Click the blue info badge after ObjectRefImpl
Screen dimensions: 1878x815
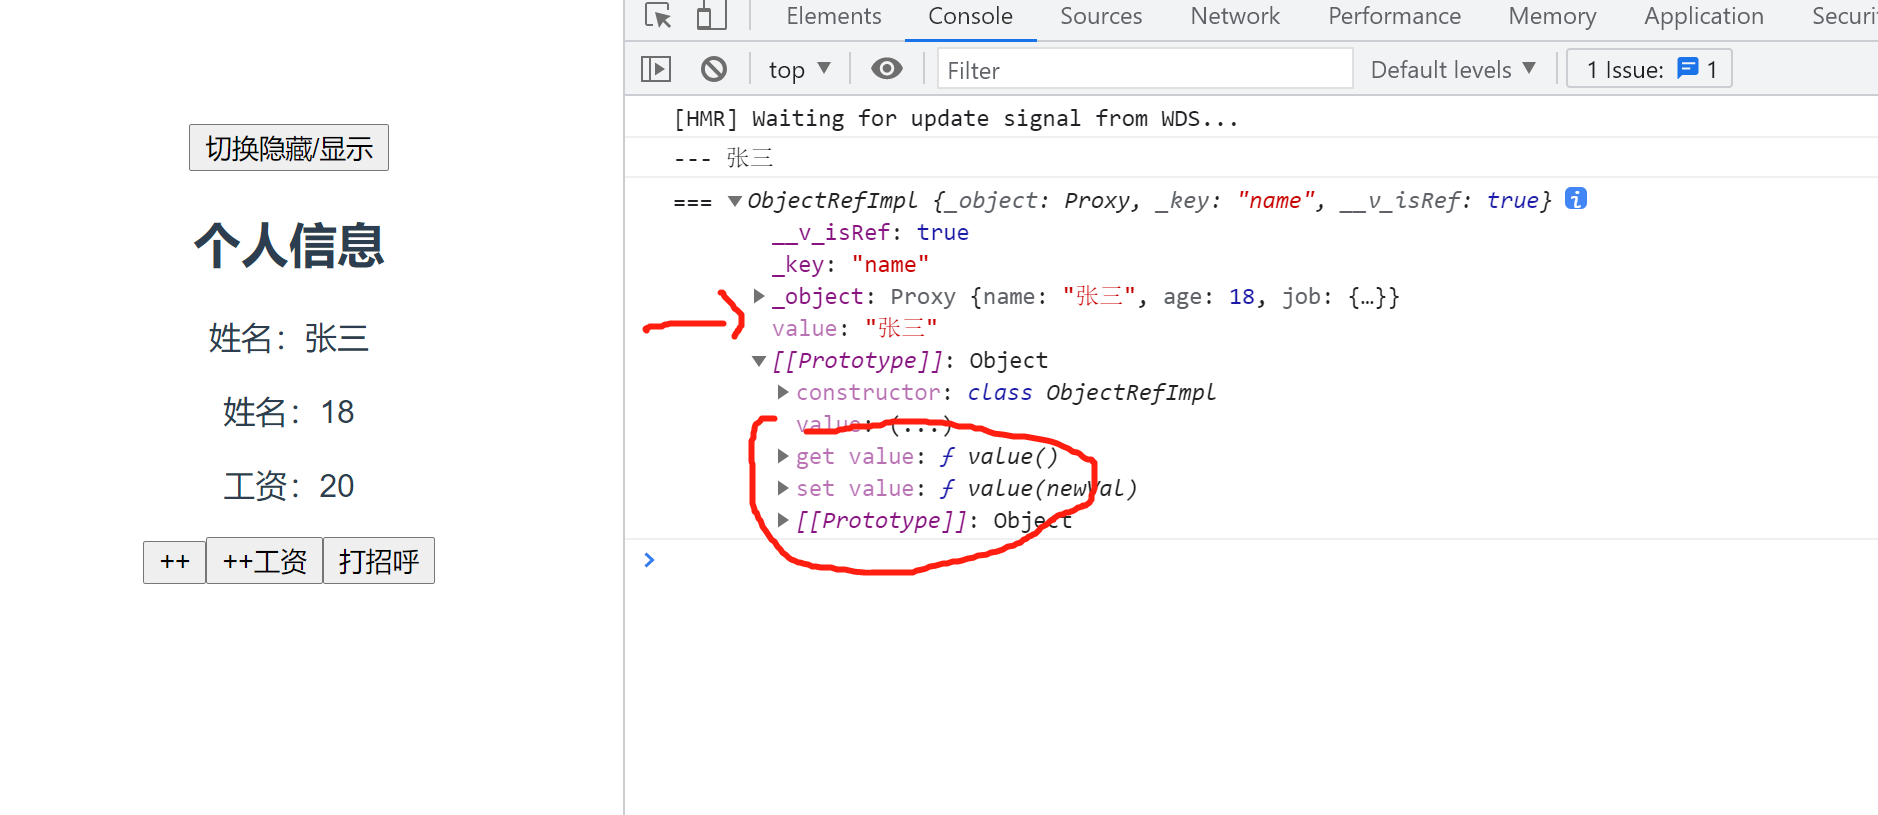point(1576,199)
